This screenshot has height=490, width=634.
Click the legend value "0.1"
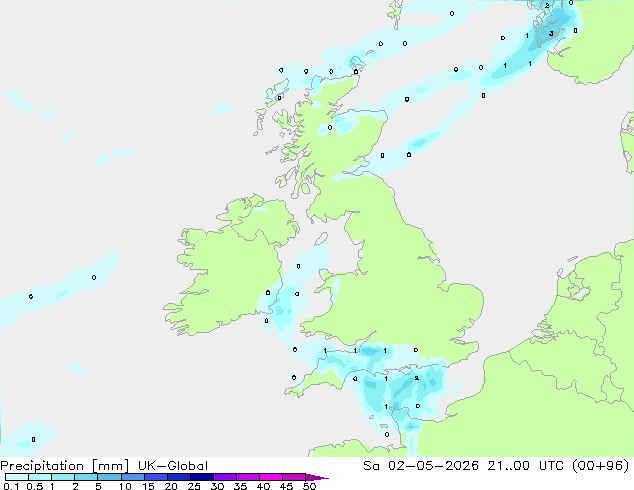11,486
